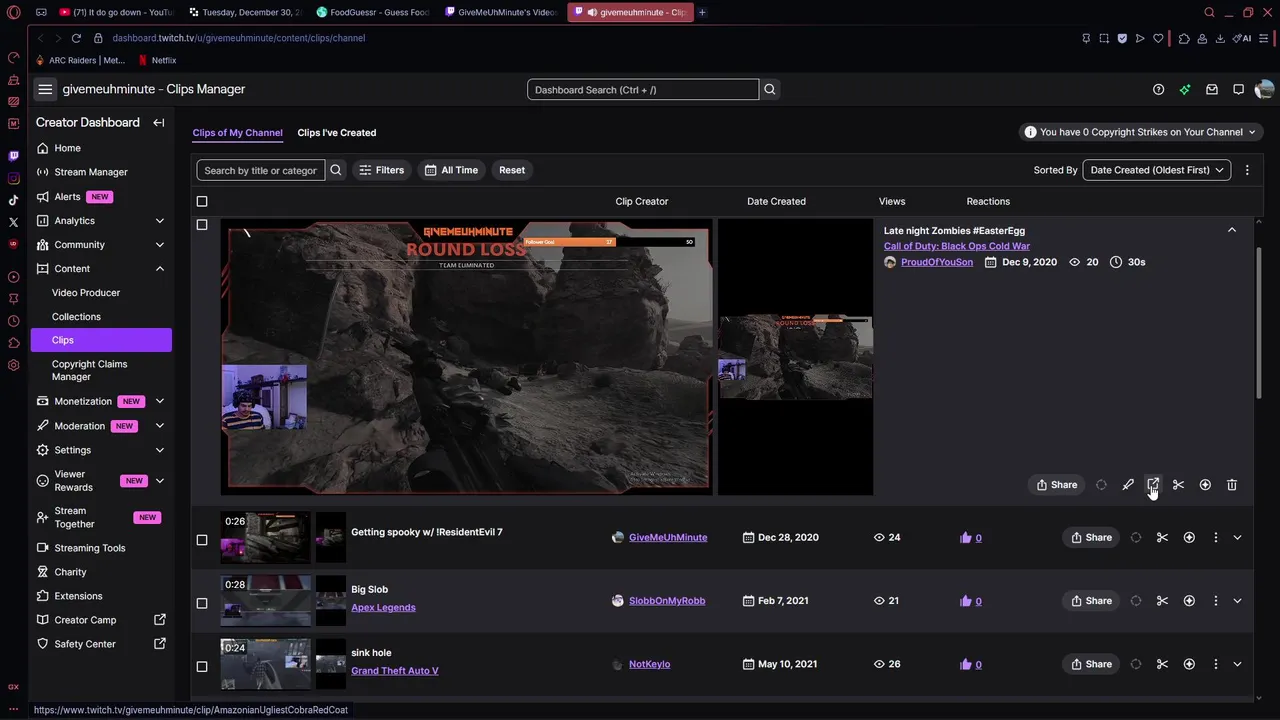Open the profile avatar menu
1280x720 pixels.
pyautogui.click(x=1264, y=89)
